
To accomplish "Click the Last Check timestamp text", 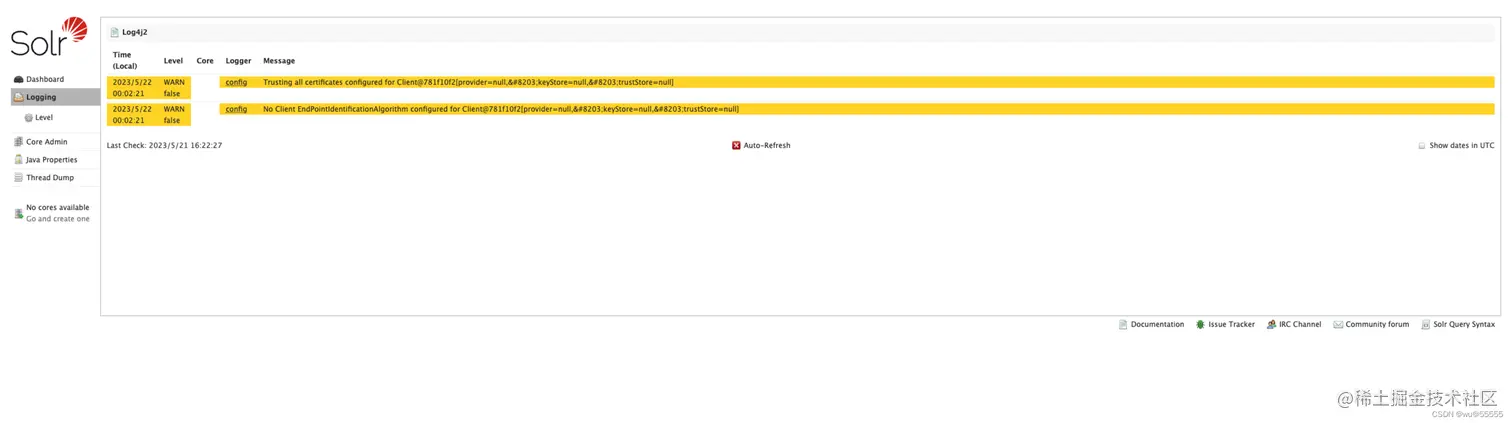I will click(x=164, y=145).
